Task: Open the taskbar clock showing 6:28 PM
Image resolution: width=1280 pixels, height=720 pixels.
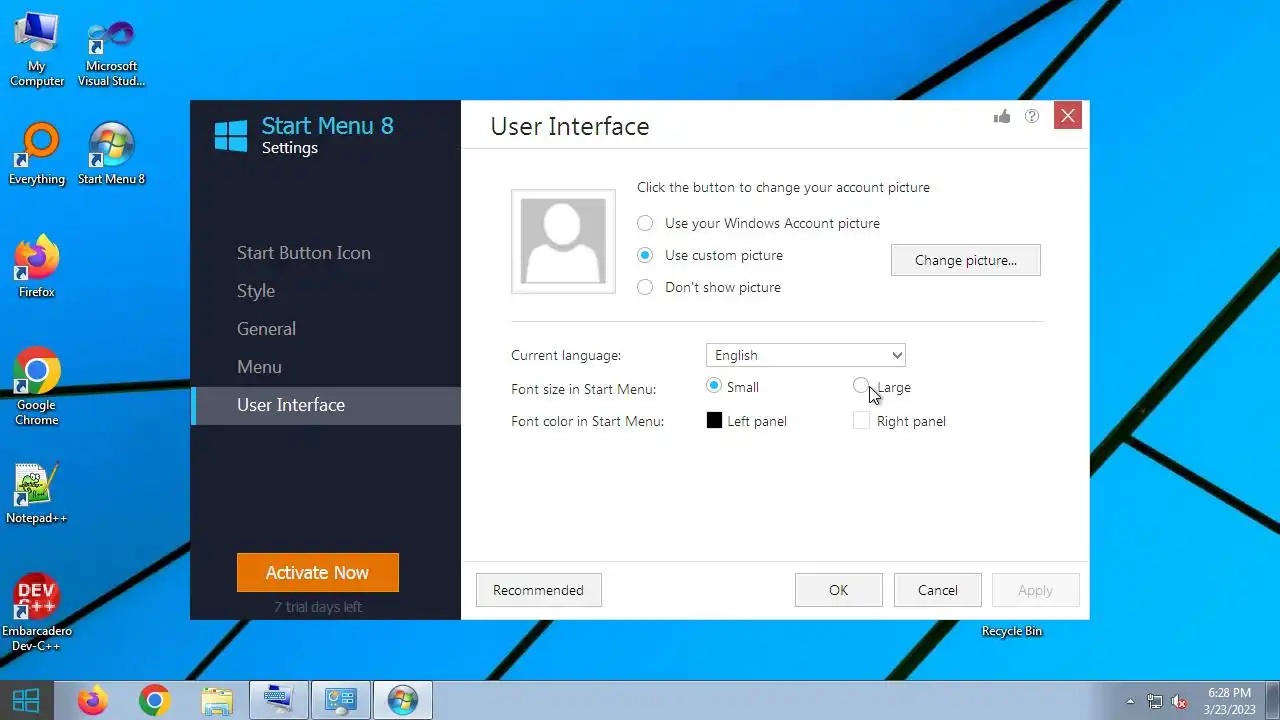Action: (x=1229, y=700)
